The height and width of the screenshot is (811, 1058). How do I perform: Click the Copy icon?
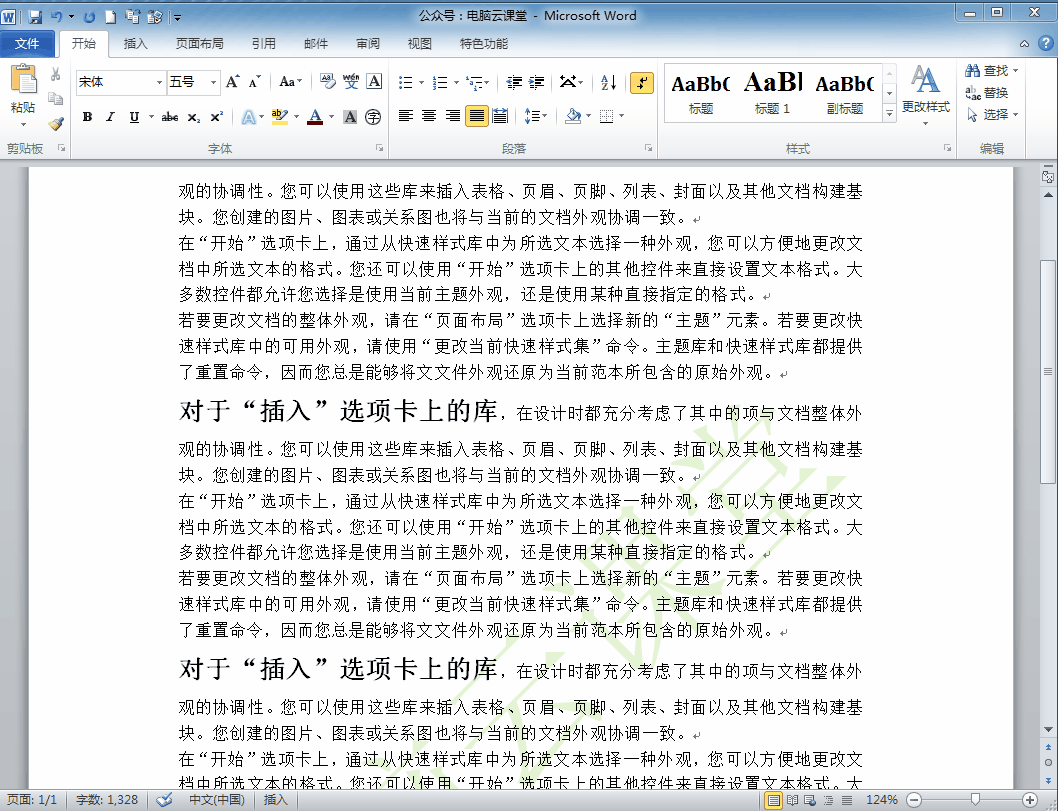tap(55, 99)
